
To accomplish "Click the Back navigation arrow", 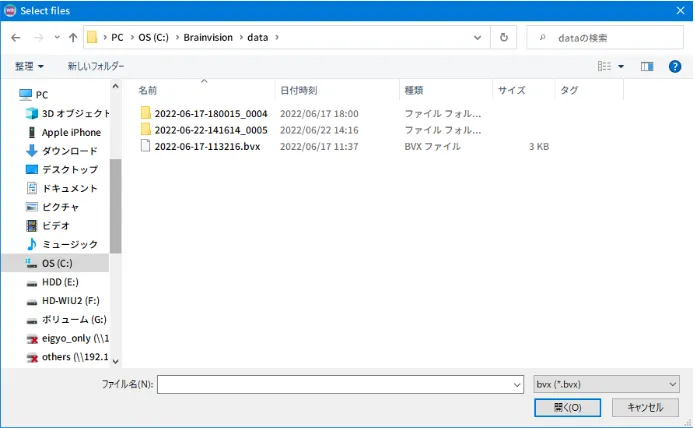I will coord(16,38).
